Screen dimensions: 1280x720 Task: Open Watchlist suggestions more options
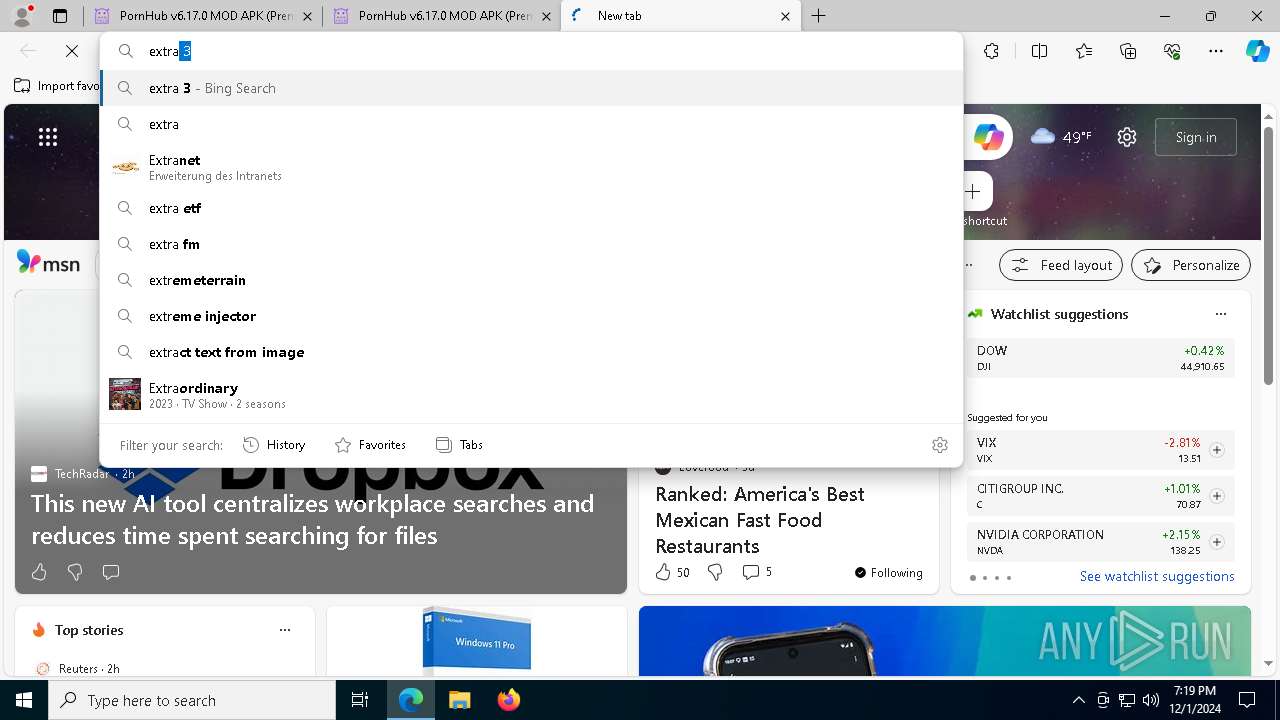pos(1220,314)
